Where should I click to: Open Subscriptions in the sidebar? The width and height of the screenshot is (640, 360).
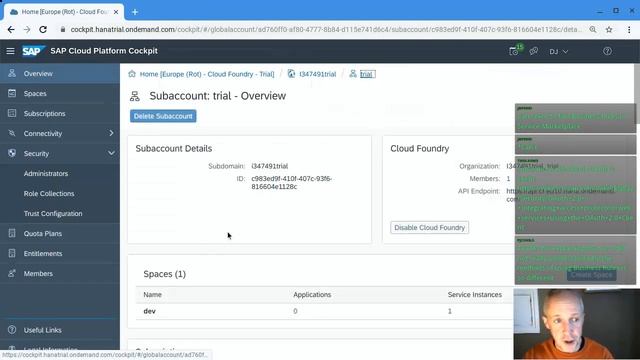pyautogui.click(x=60, y=113)
